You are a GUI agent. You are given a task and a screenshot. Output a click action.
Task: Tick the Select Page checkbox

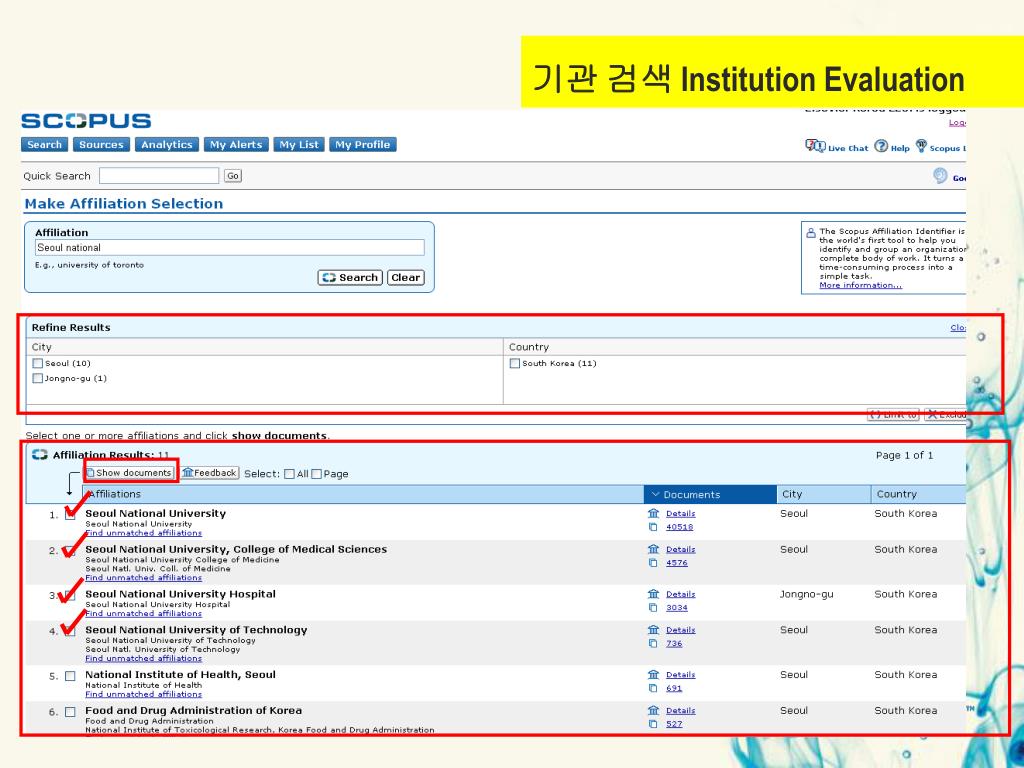tap(317, 474)
